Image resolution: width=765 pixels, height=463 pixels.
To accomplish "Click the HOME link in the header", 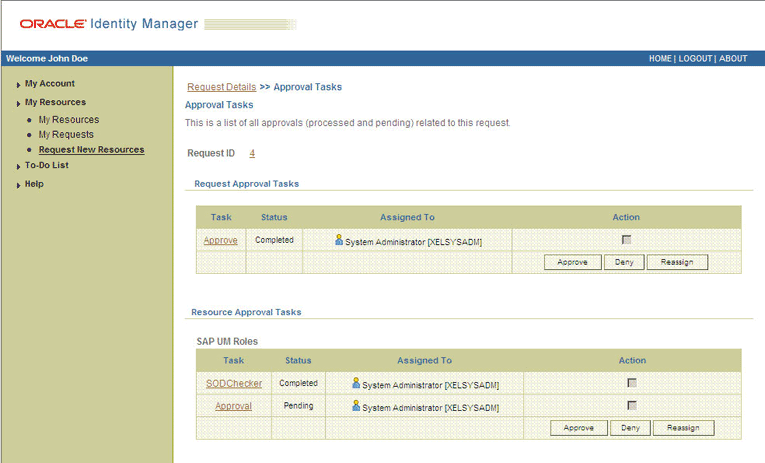I will click(x=660, y=59).
